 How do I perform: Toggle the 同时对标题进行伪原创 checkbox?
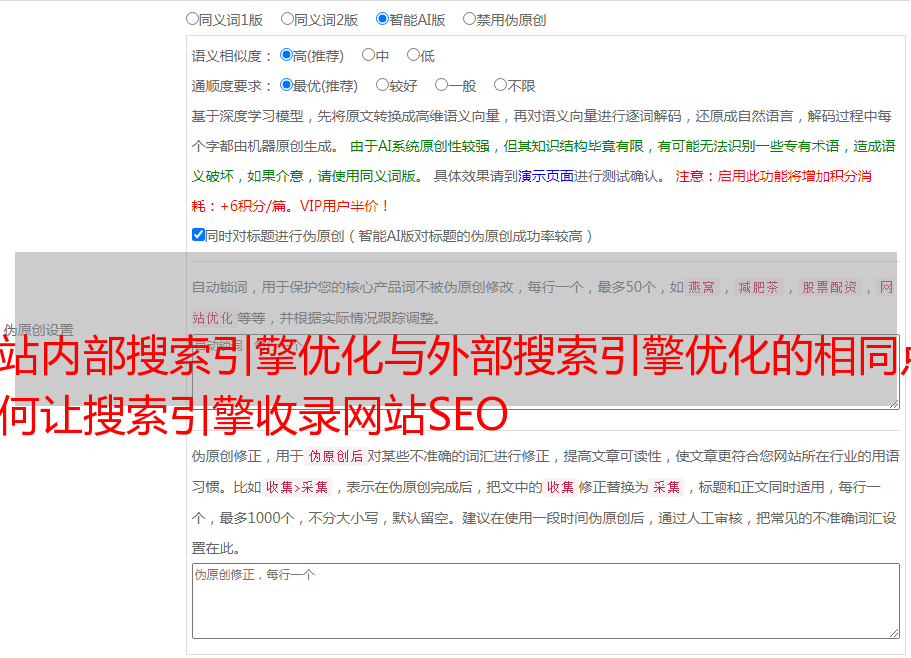198,235
